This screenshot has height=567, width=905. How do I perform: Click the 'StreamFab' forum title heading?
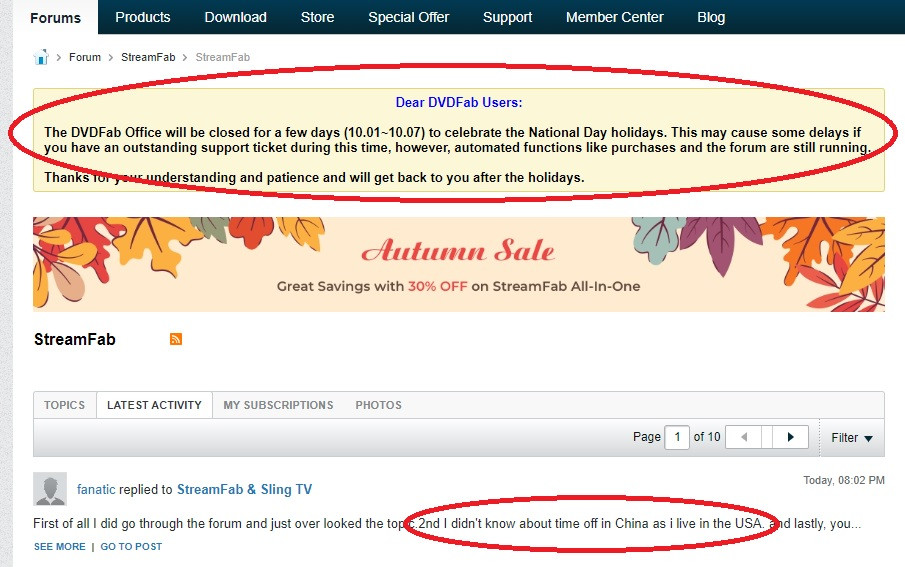[74, 339]
